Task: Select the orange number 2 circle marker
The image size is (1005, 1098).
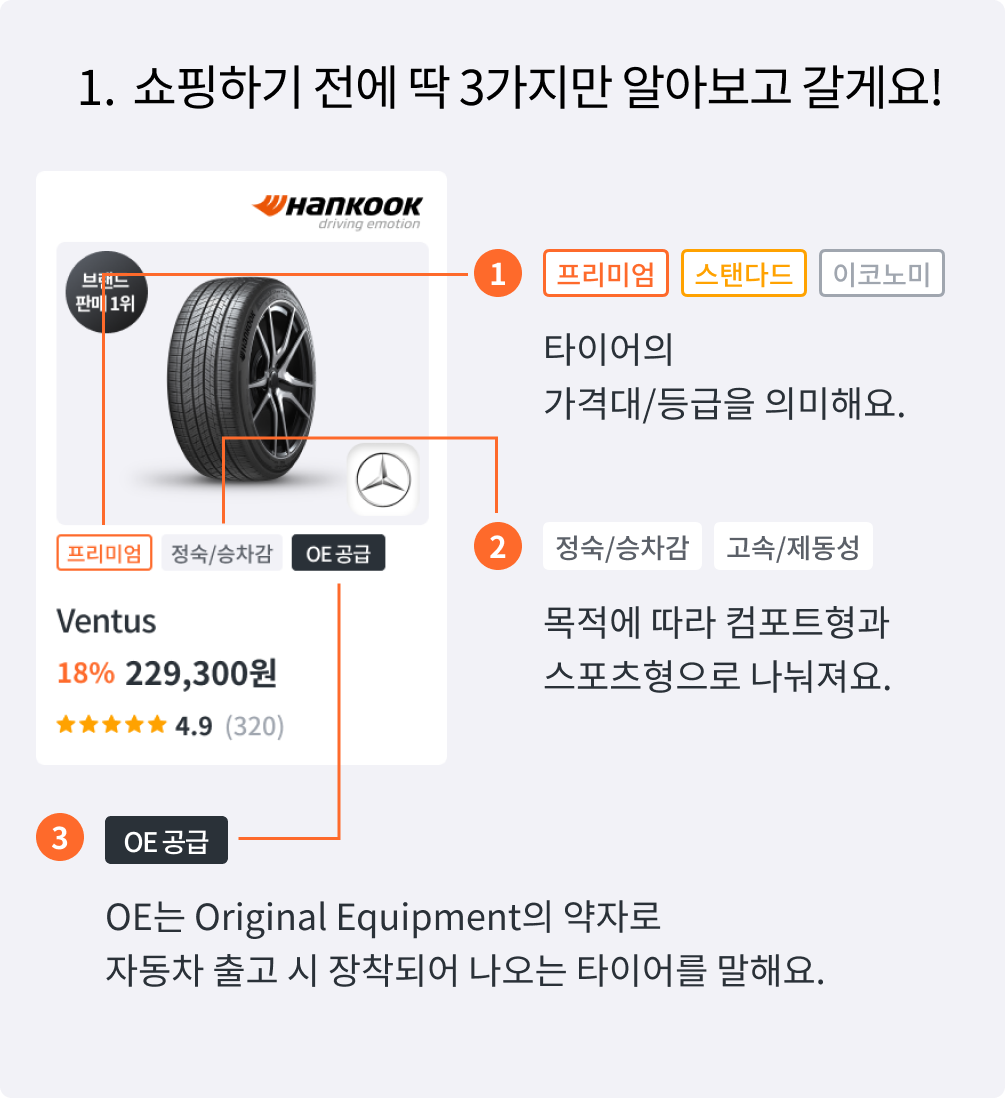Action: pos(497,546)
